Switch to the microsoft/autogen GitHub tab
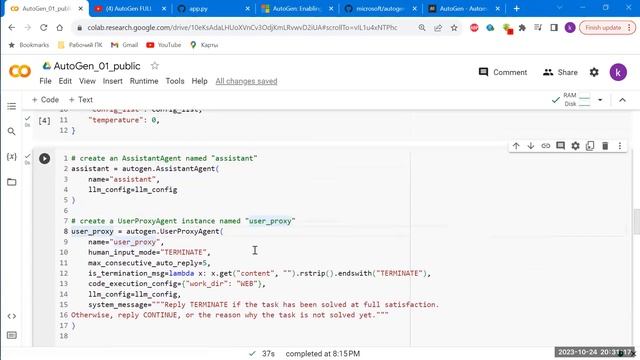The width and height of the screenshot is (640, 360). pyautogui.click(x=380, y=9)
